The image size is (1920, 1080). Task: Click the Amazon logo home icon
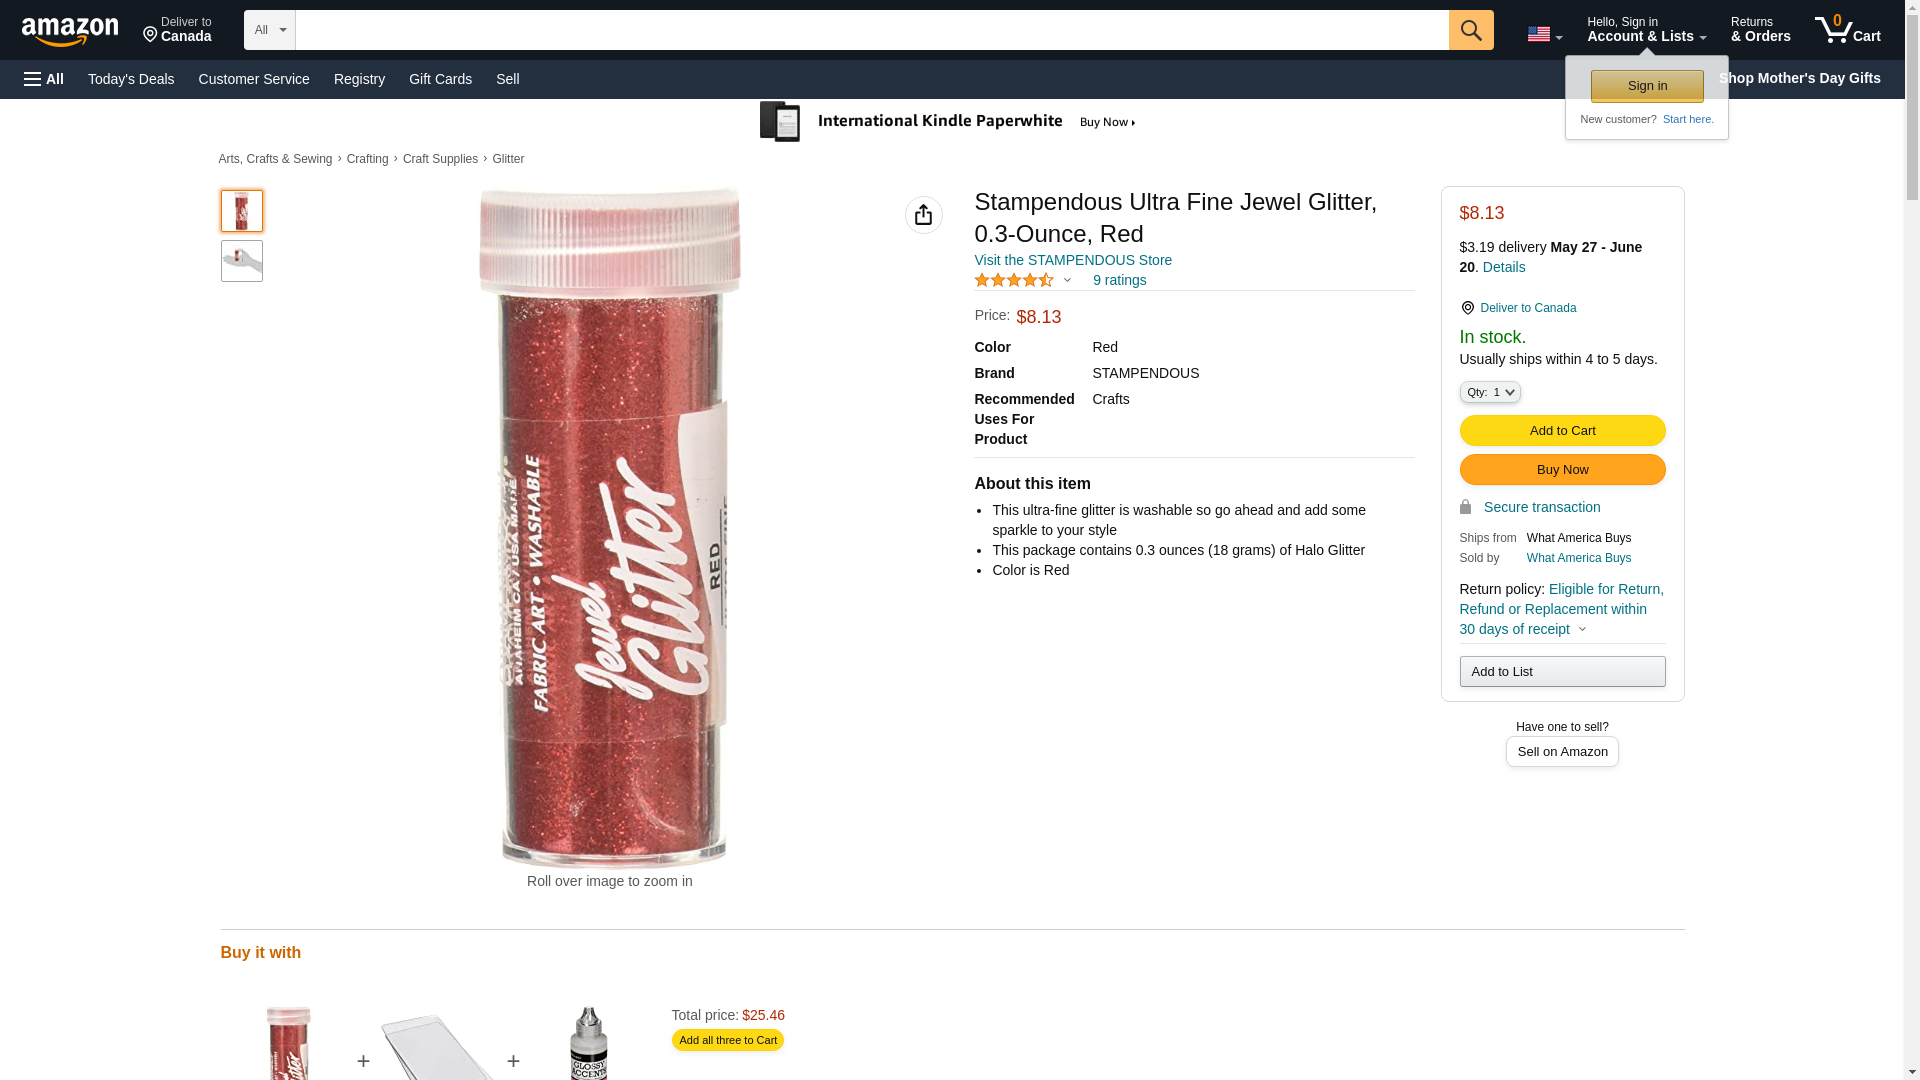pos(70,31)
